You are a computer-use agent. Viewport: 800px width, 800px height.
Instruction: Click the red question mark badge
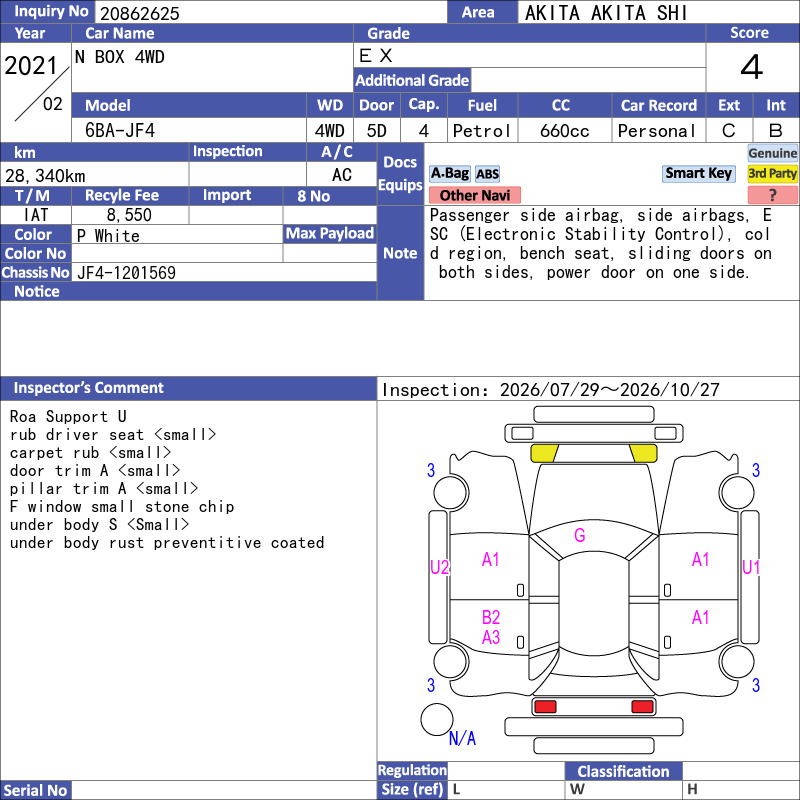(x=772, y=195)
